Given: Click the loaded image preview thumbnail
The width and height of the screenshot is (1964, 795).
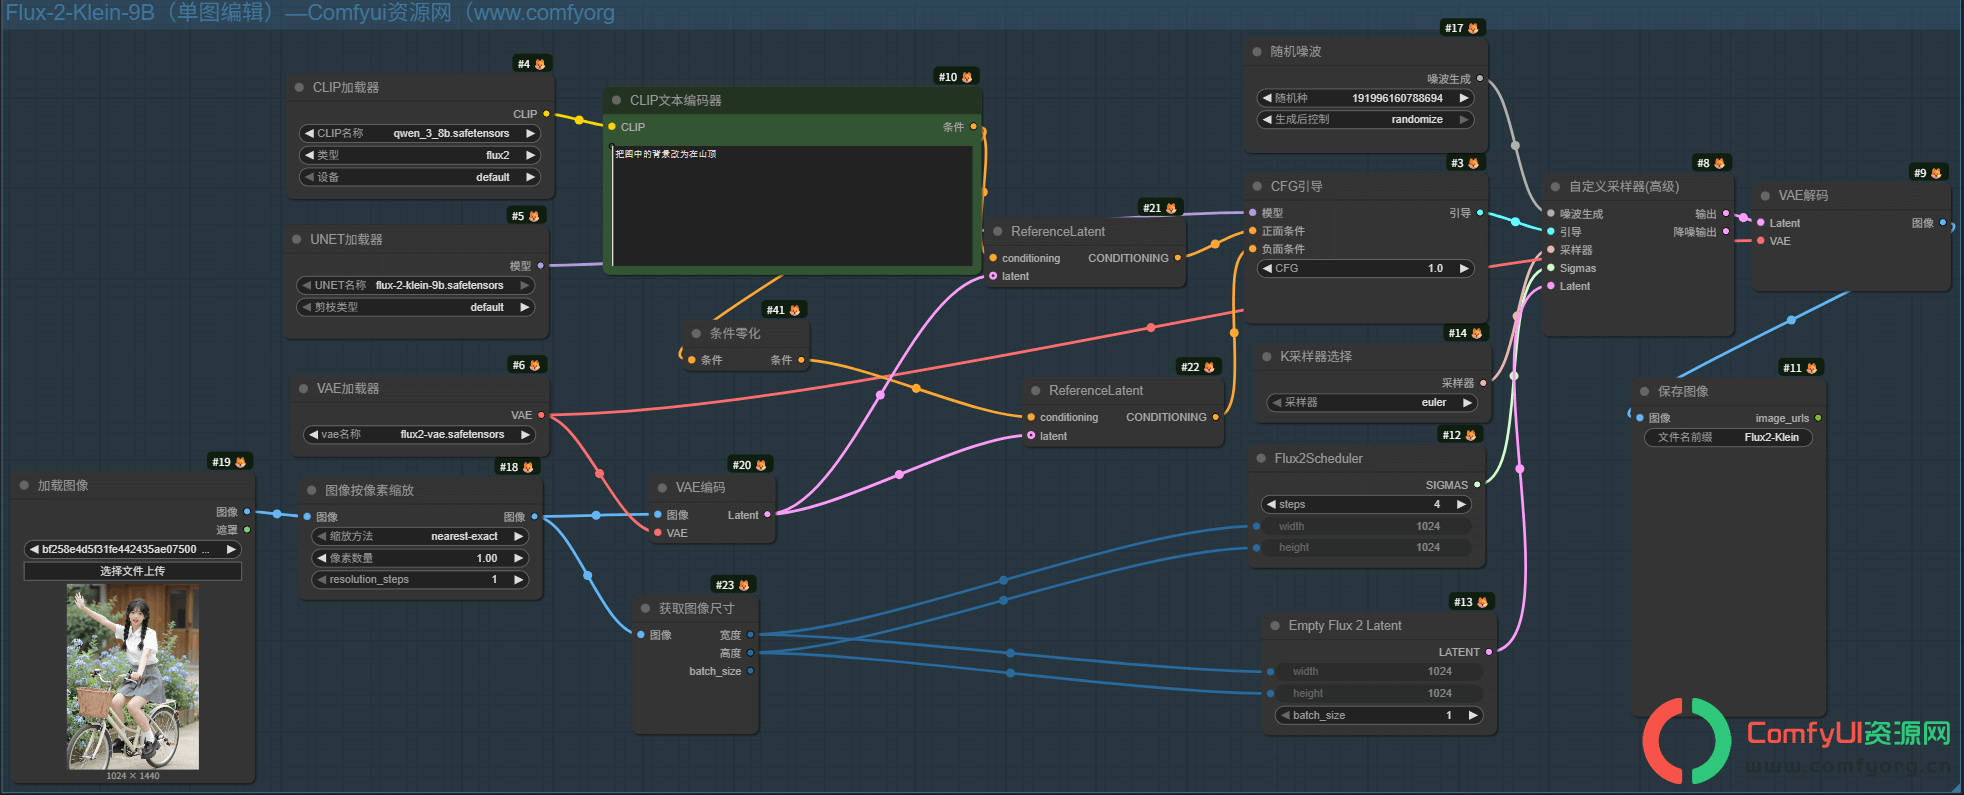Looking at the screenshot, I should (133, 677).
